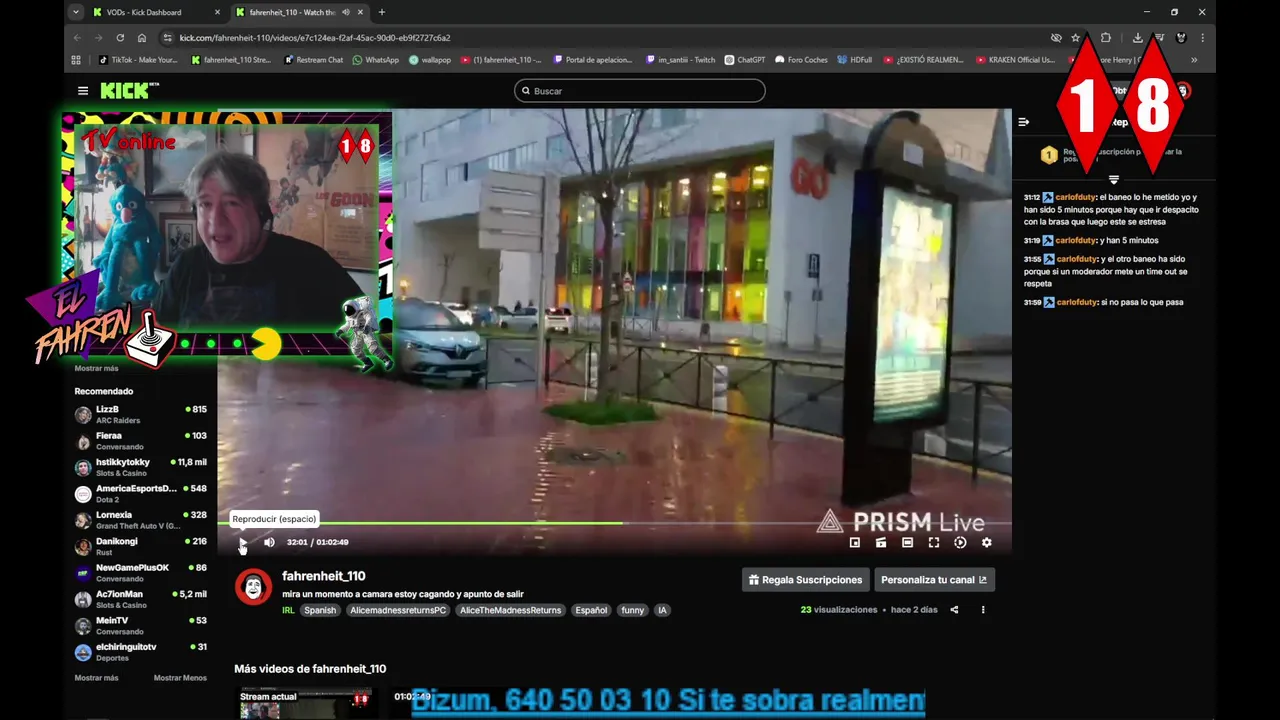Open the video player settings gear
This screenshot has width=1280, height=720.
click(987, 543)
